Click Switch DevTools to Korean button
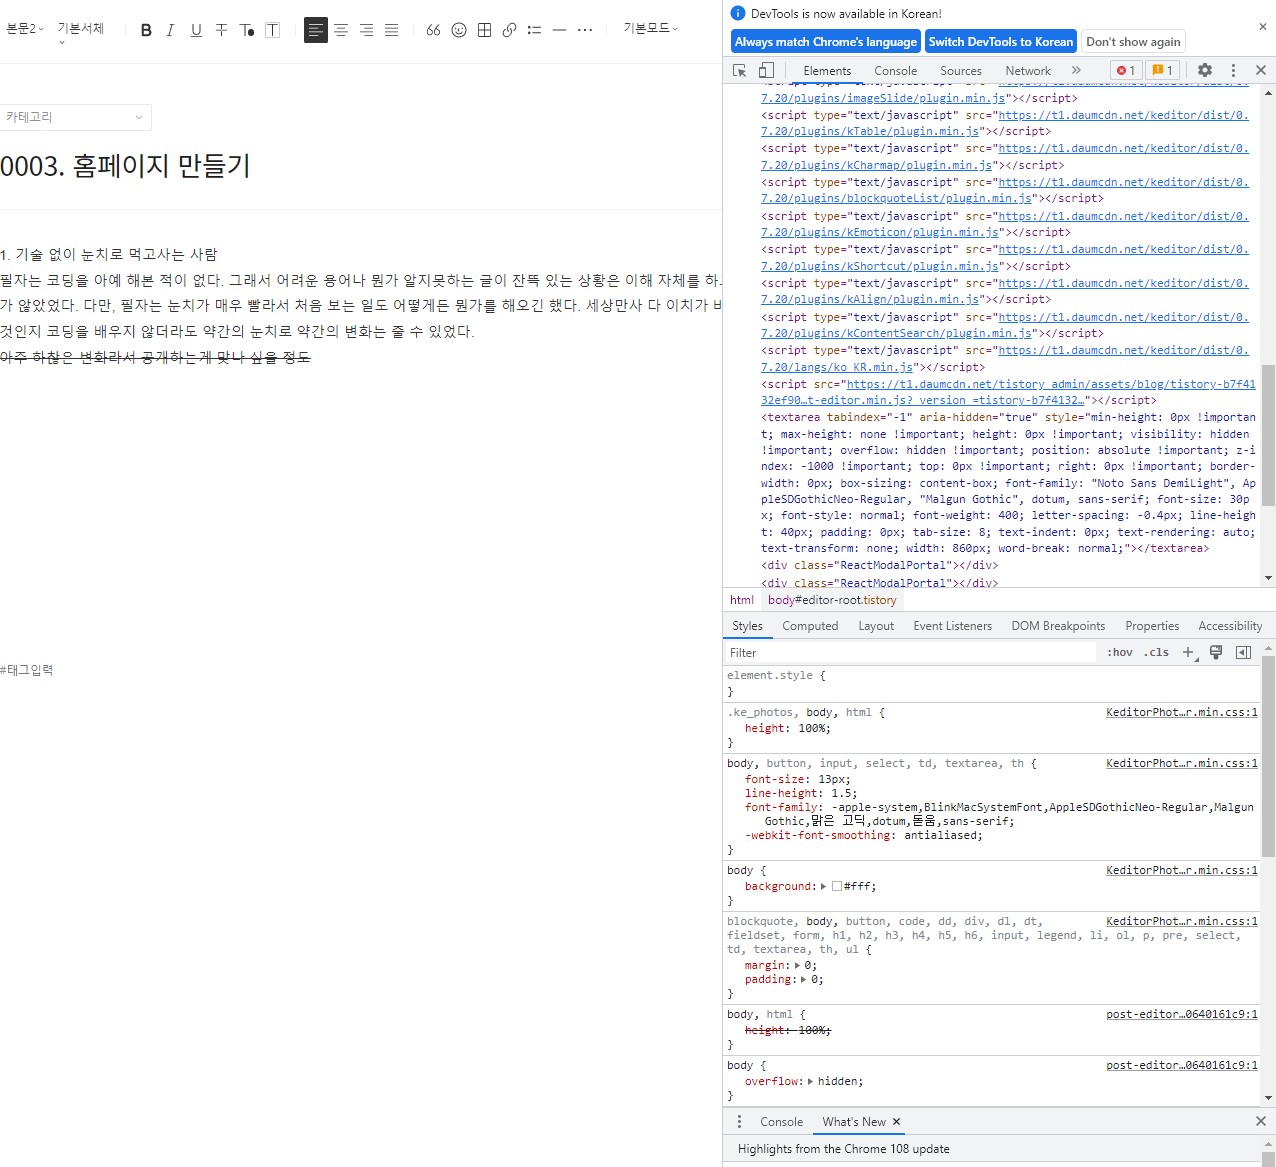 [1000, 41]
